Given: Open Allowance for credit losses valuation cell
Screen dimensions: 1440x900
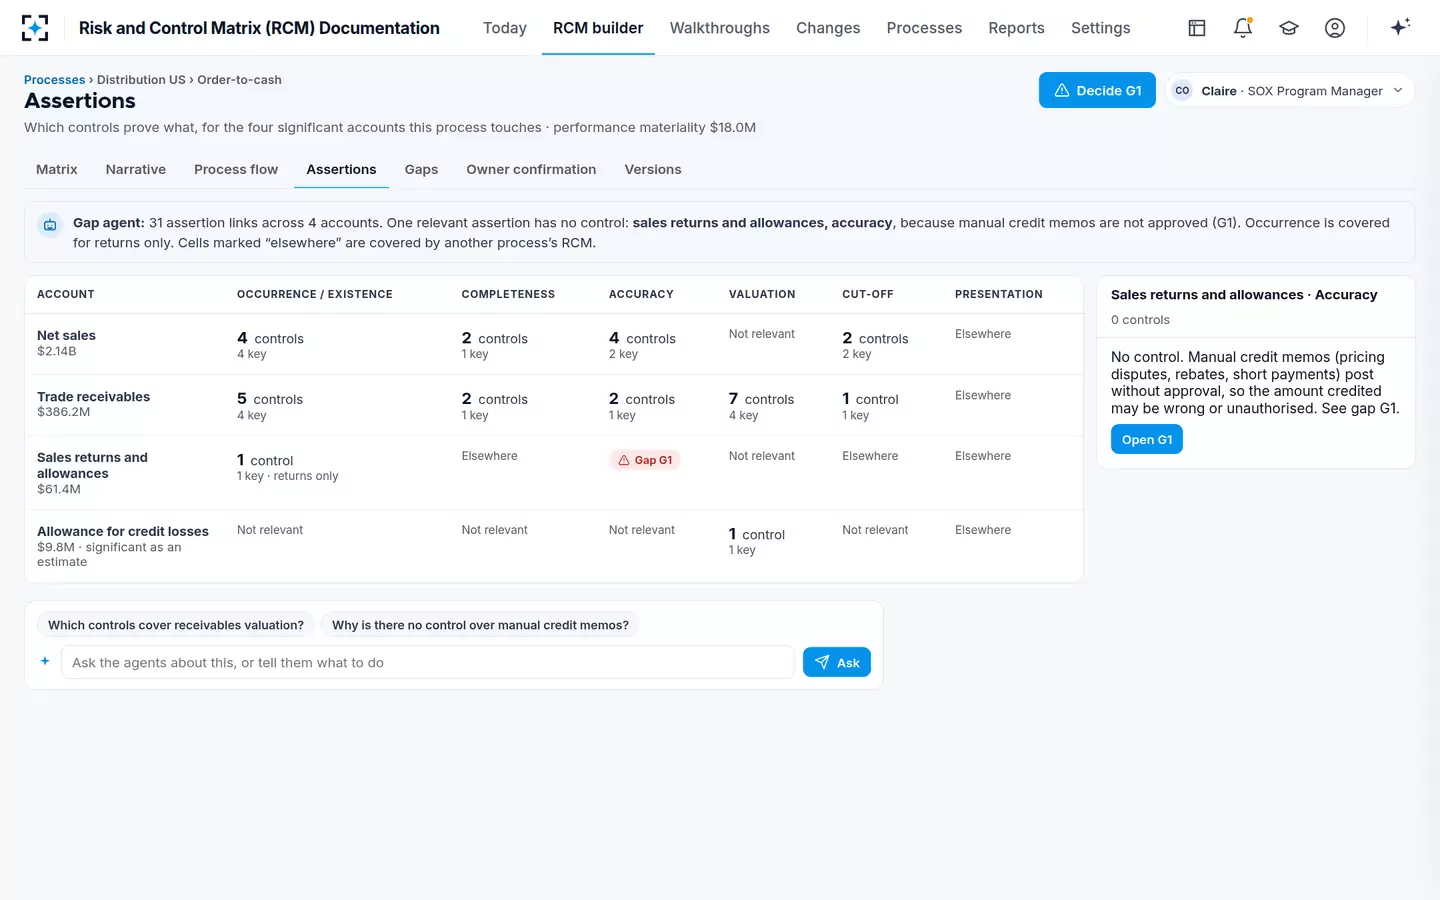Looking at the screenshot, I should (757, 541).
